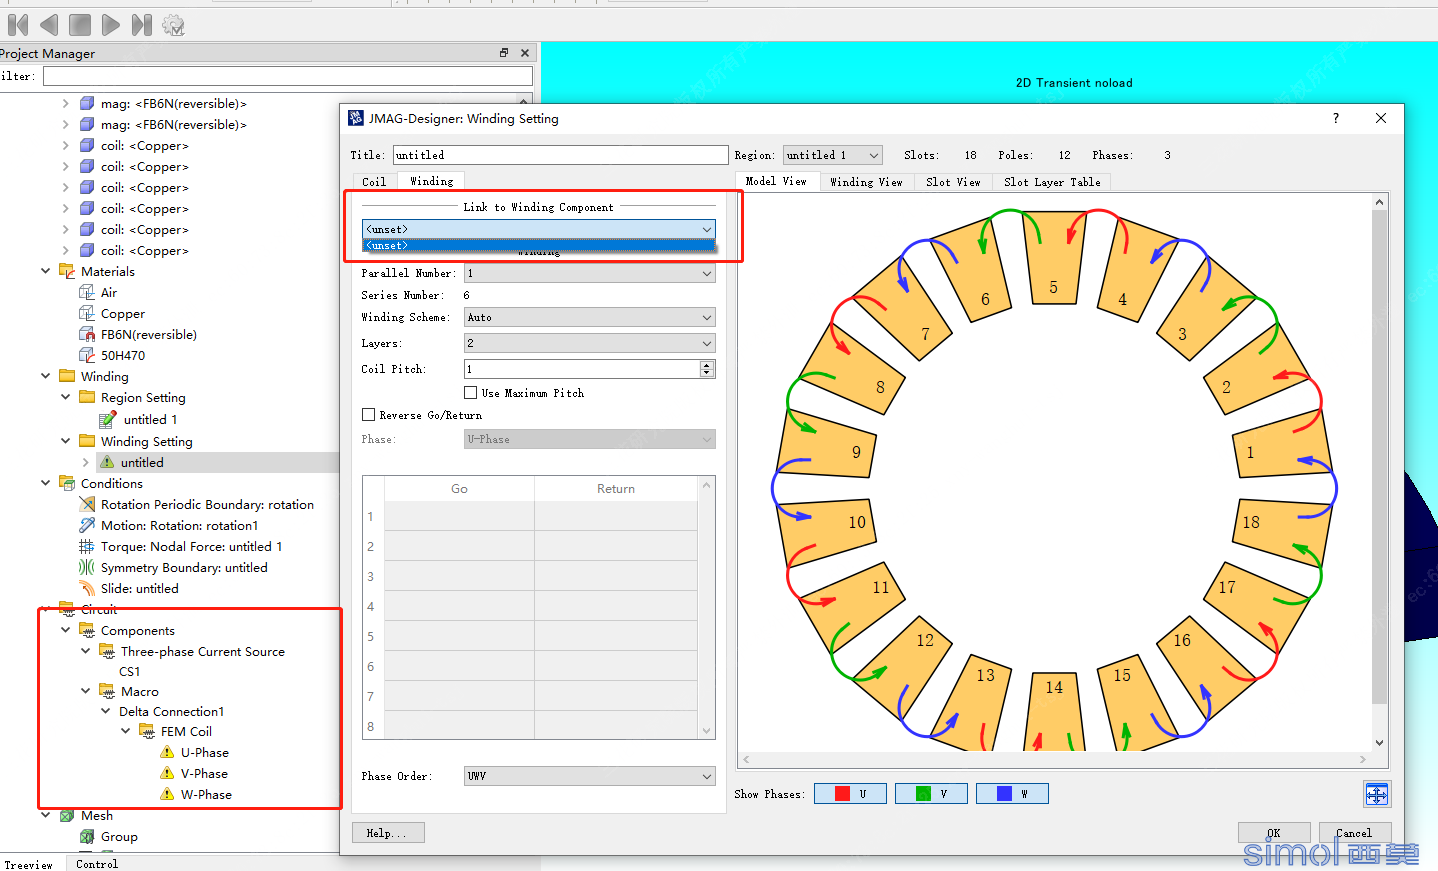Switch to the Treeview tab
This screenshot has width=1438, height=871.
tap(29, 864)
